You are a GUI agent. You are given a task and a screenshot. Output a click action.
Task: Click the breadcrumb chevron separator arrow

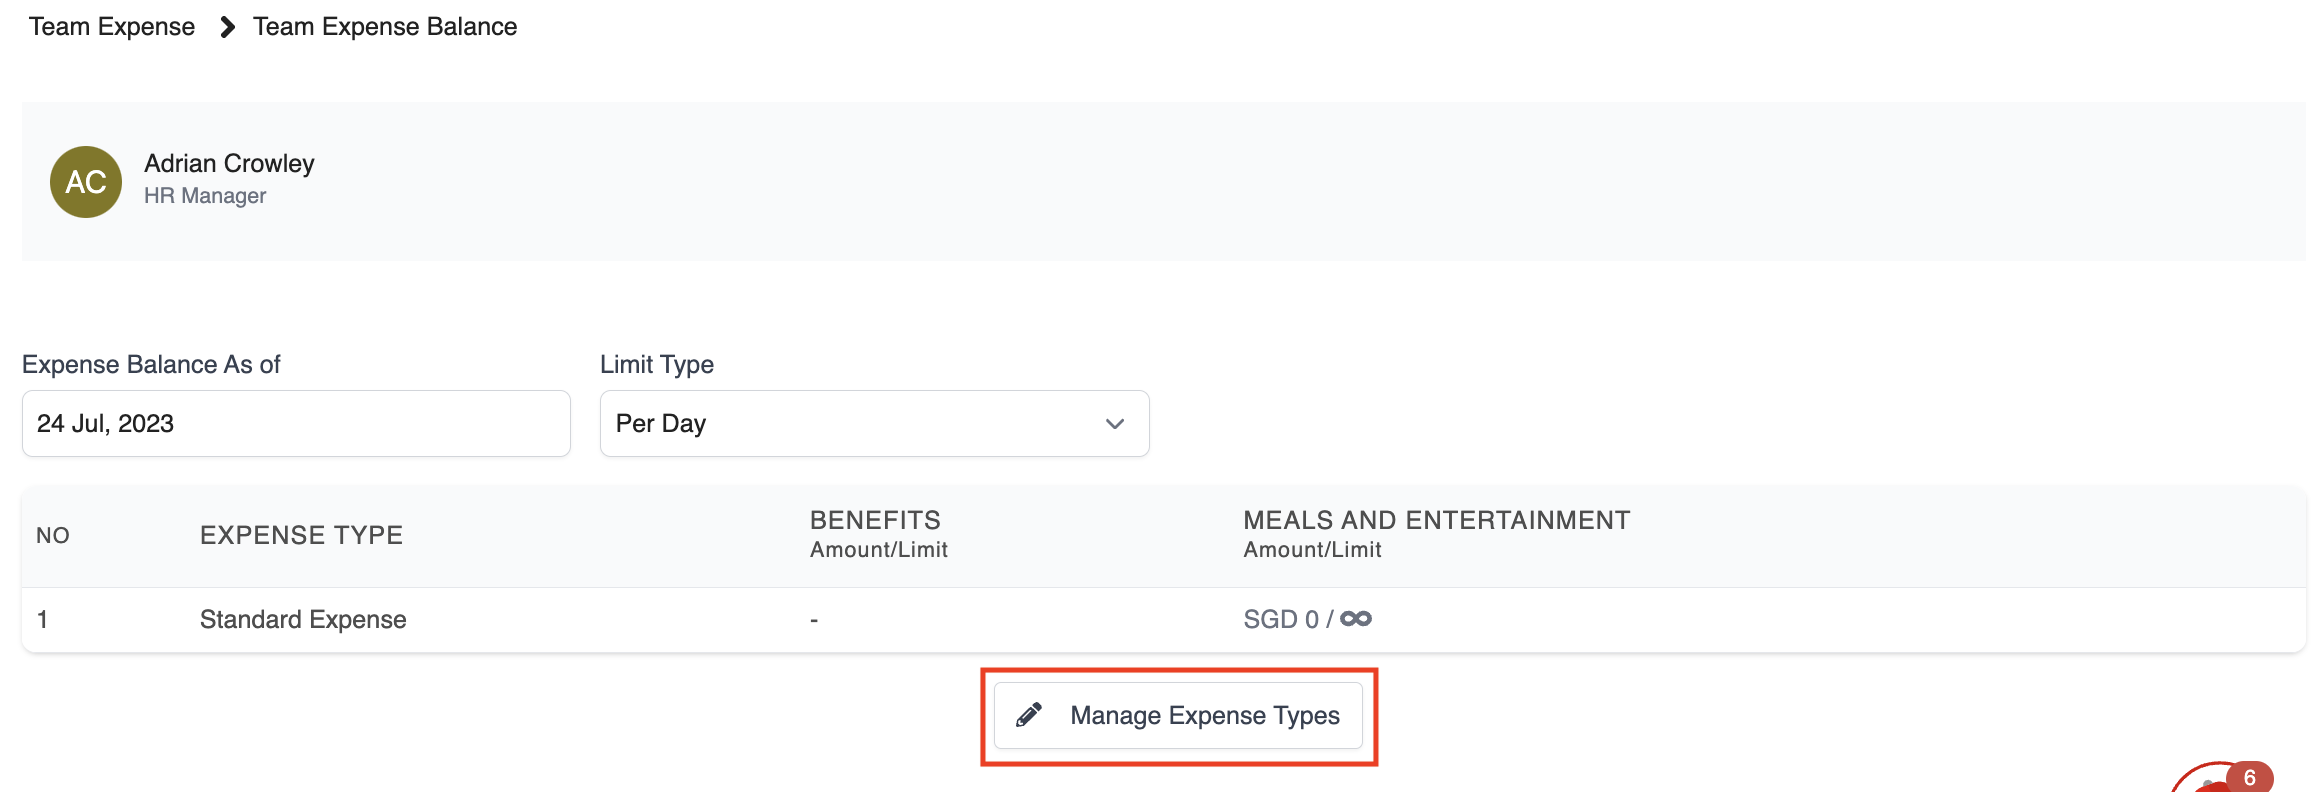[227, 27]
